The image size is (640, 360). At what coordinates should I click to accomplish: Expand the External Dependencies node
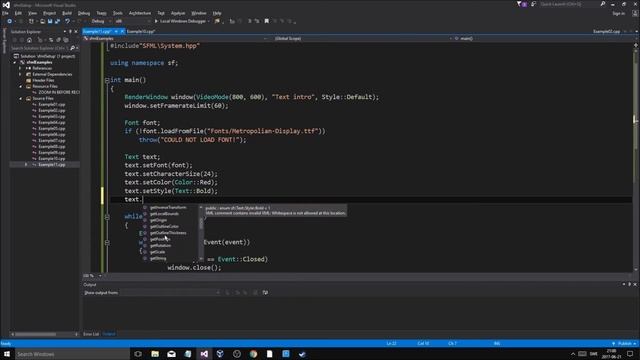click(x=20, y=74)
